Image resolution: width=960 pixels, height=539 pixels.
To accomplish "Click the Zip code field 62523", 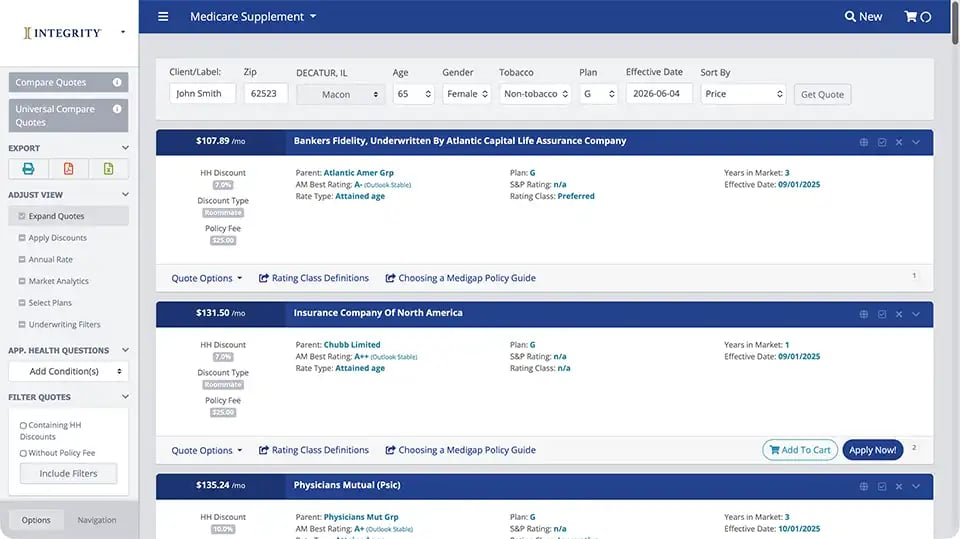I will click(266, 93).
